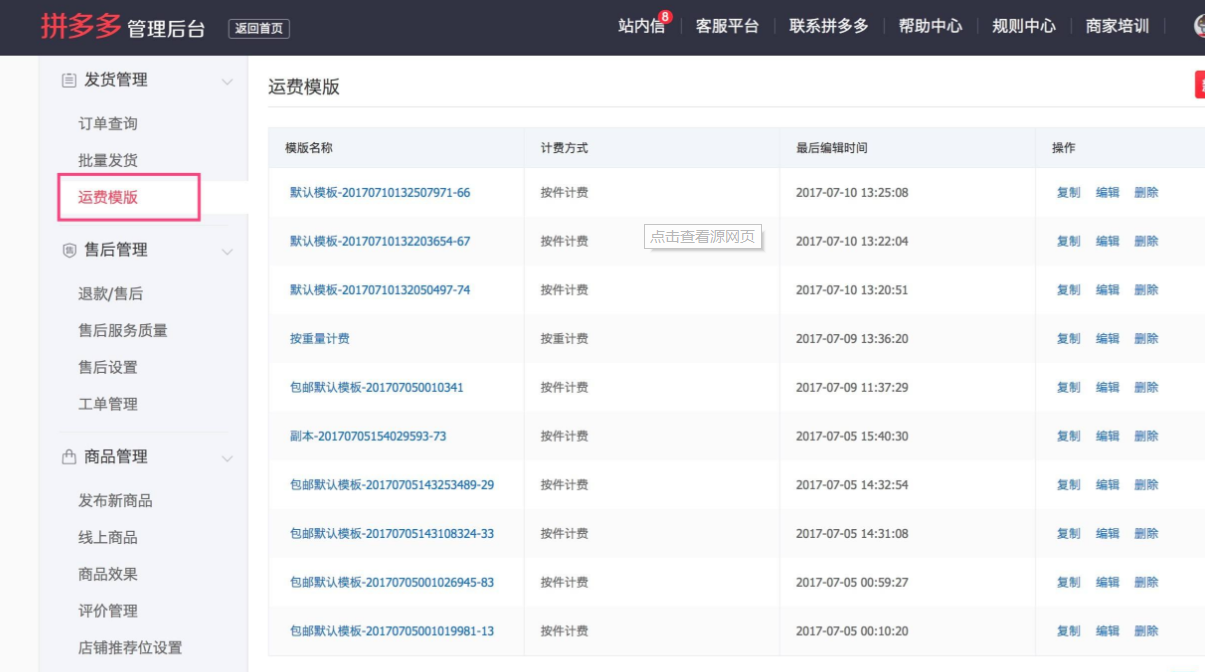This screenshot has height=672, width=1205.
Task: Collapse the 售后管理 section chevron
Action: tap(227, 251)
